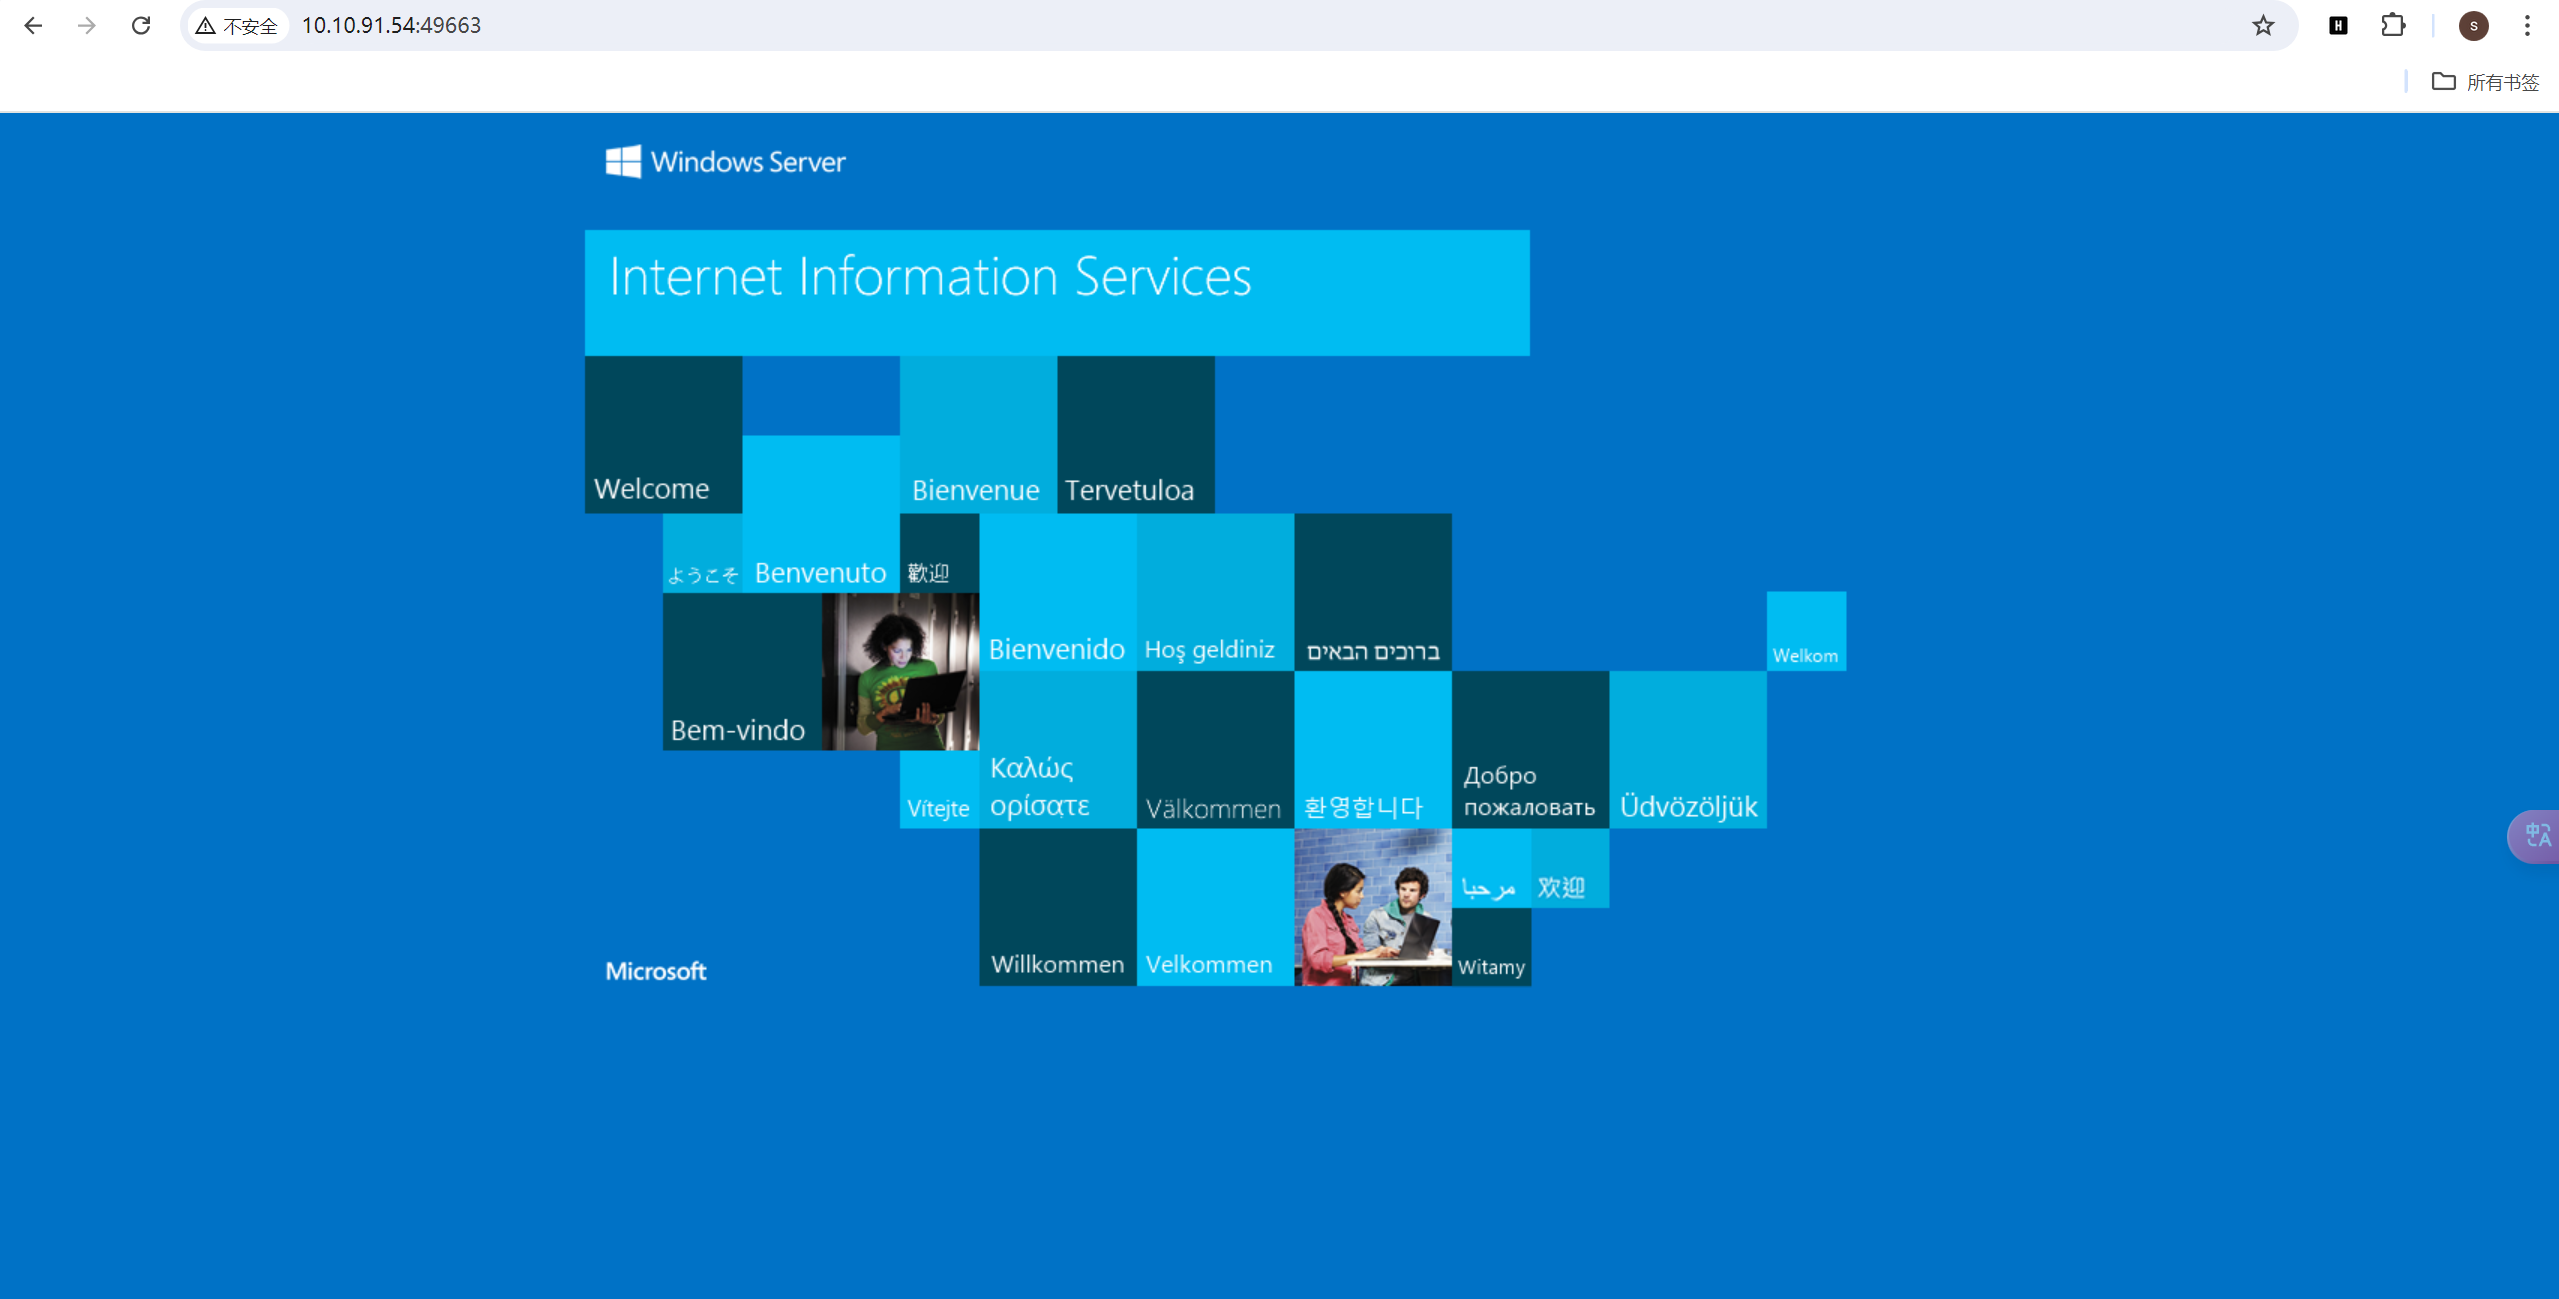Image resolution: width=2559 pixels, height=1299 pixels.
Task: Click the two students photo tile
Action: [x=1372, y=906]
